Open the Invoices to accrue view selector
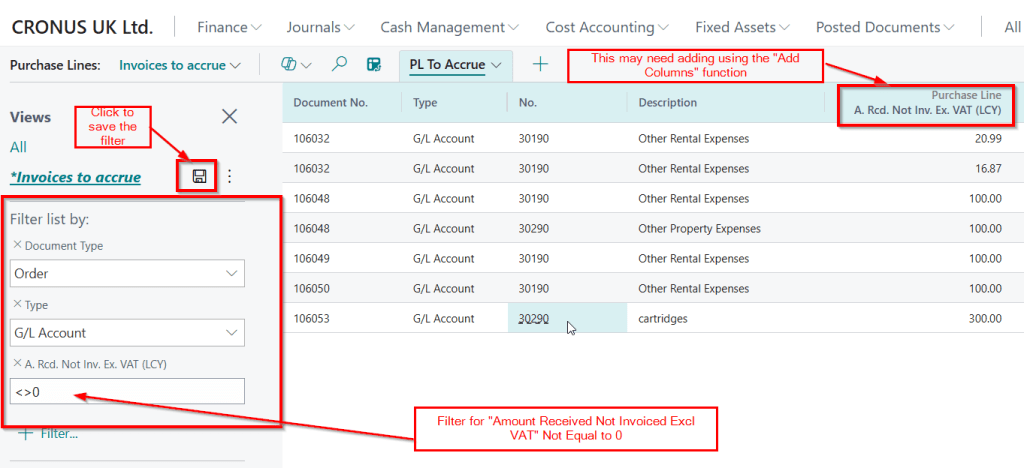The width and height of the screenshot is (1024, 468). [180, 65]
